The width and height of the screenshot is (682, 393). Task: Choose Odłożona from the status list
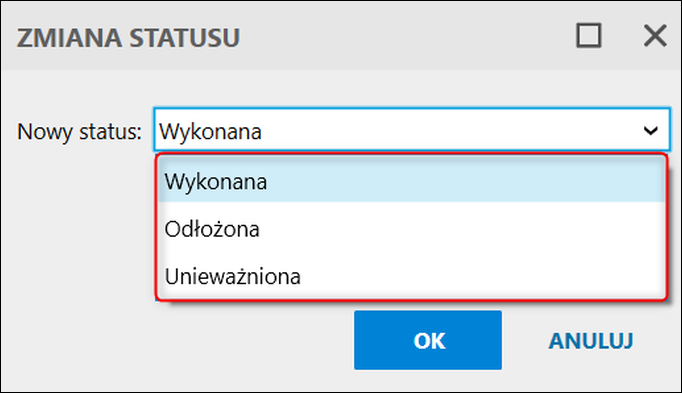411,229
